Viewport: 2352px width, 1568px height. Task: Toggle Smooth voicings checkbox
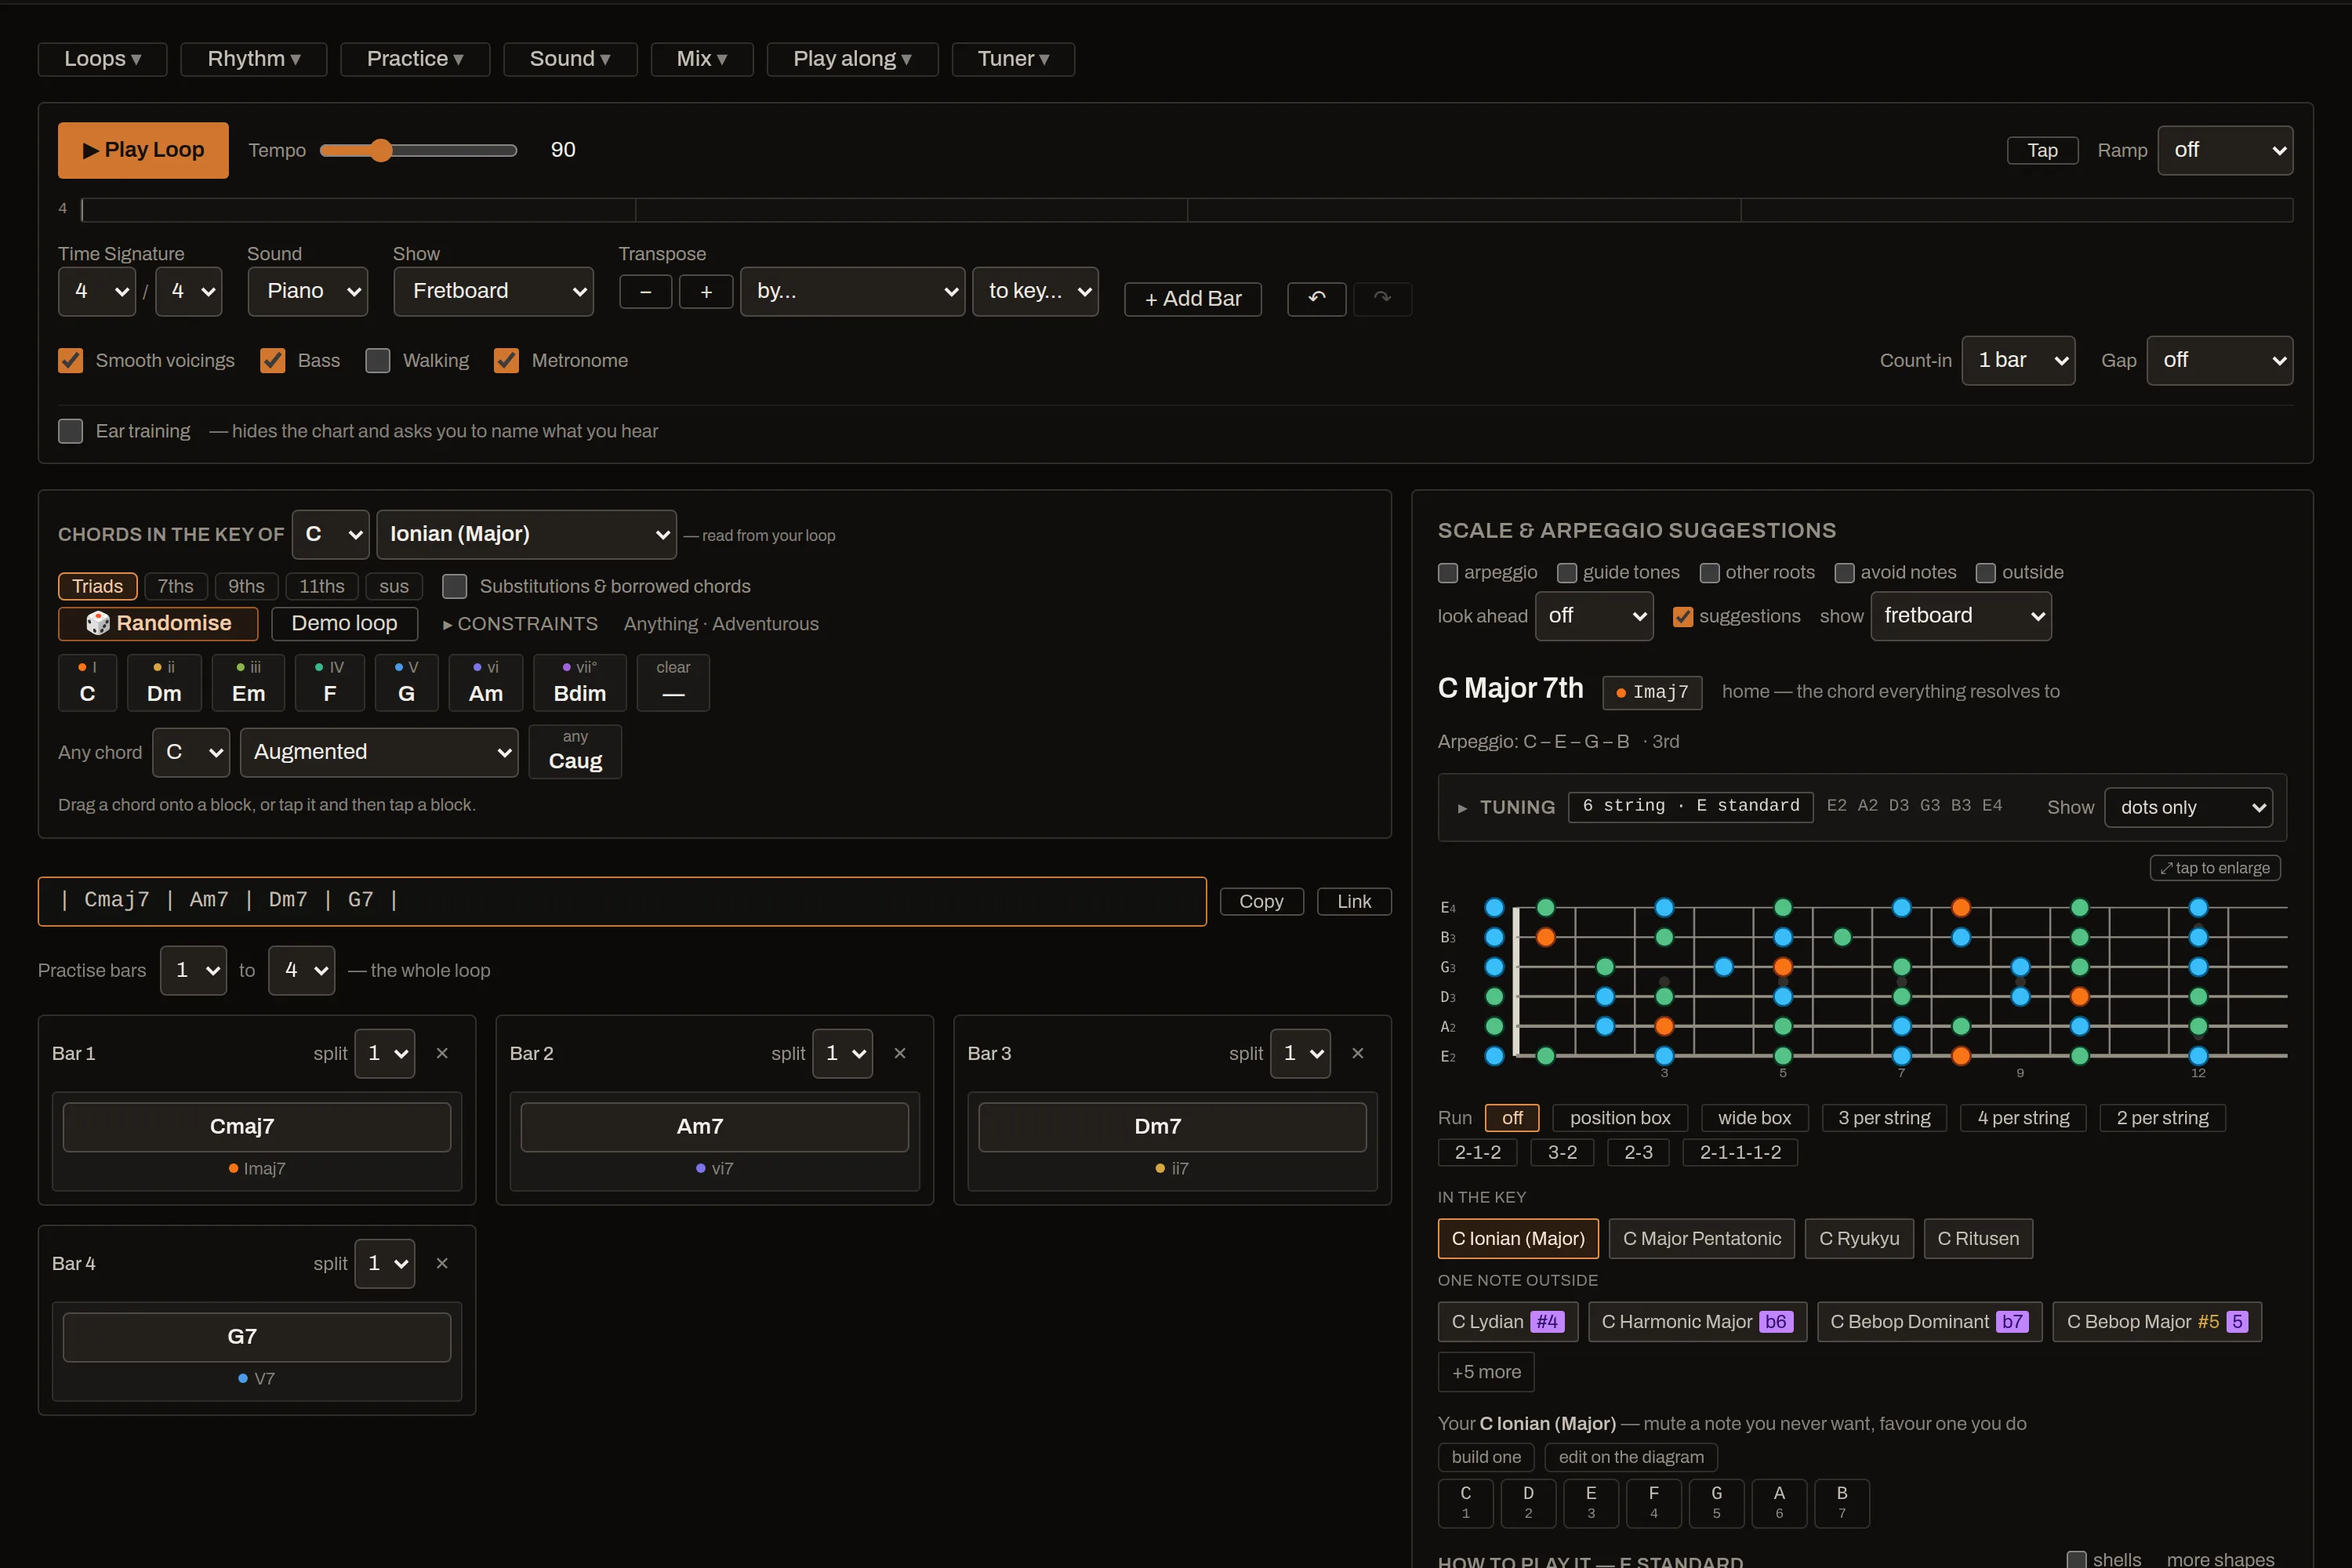click(70, 360)
